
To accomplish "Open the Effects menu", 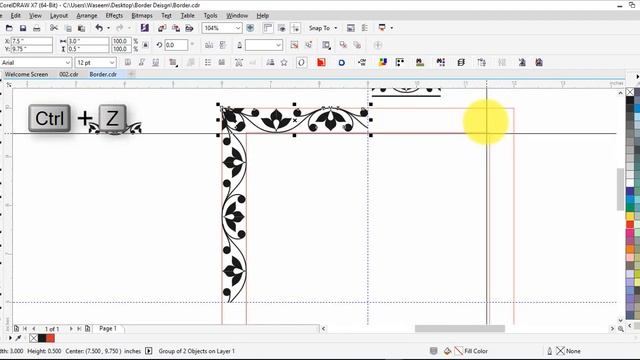I will [114, 16].
